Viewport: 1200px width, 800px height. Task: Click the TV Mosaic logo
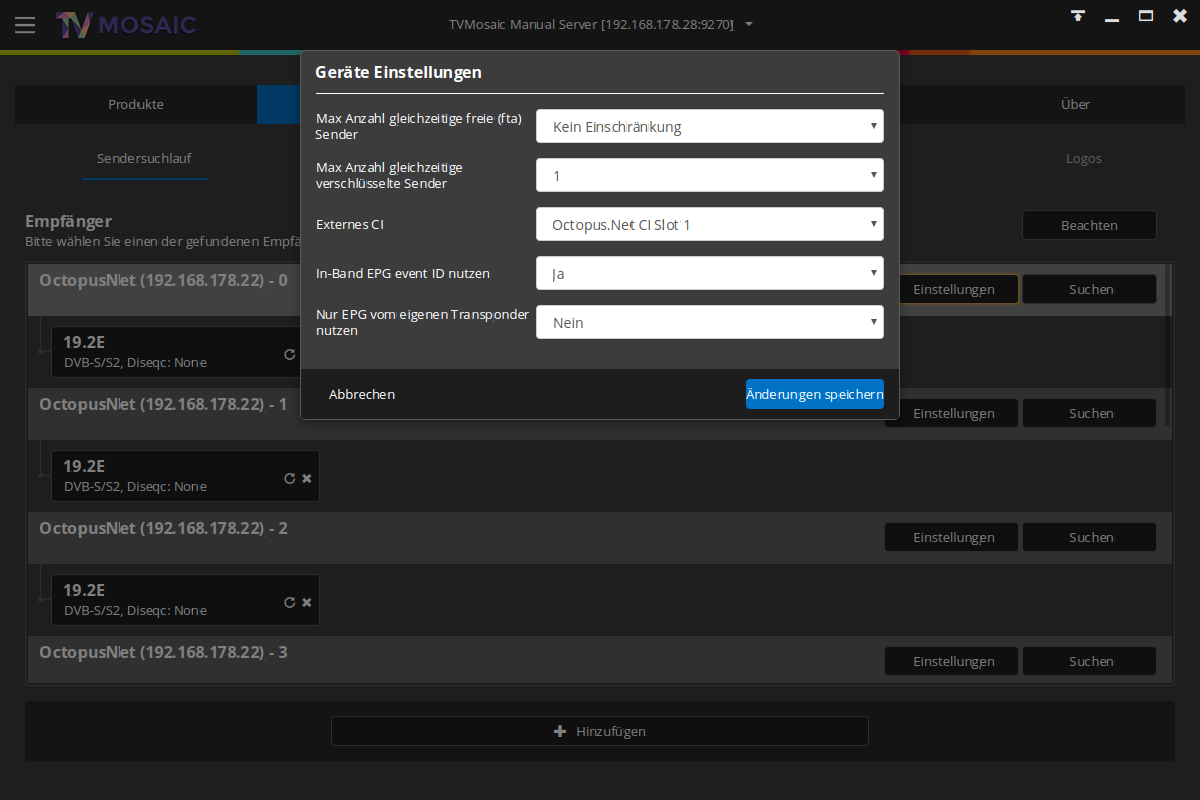pyautogui.click(x=126, y=25)
